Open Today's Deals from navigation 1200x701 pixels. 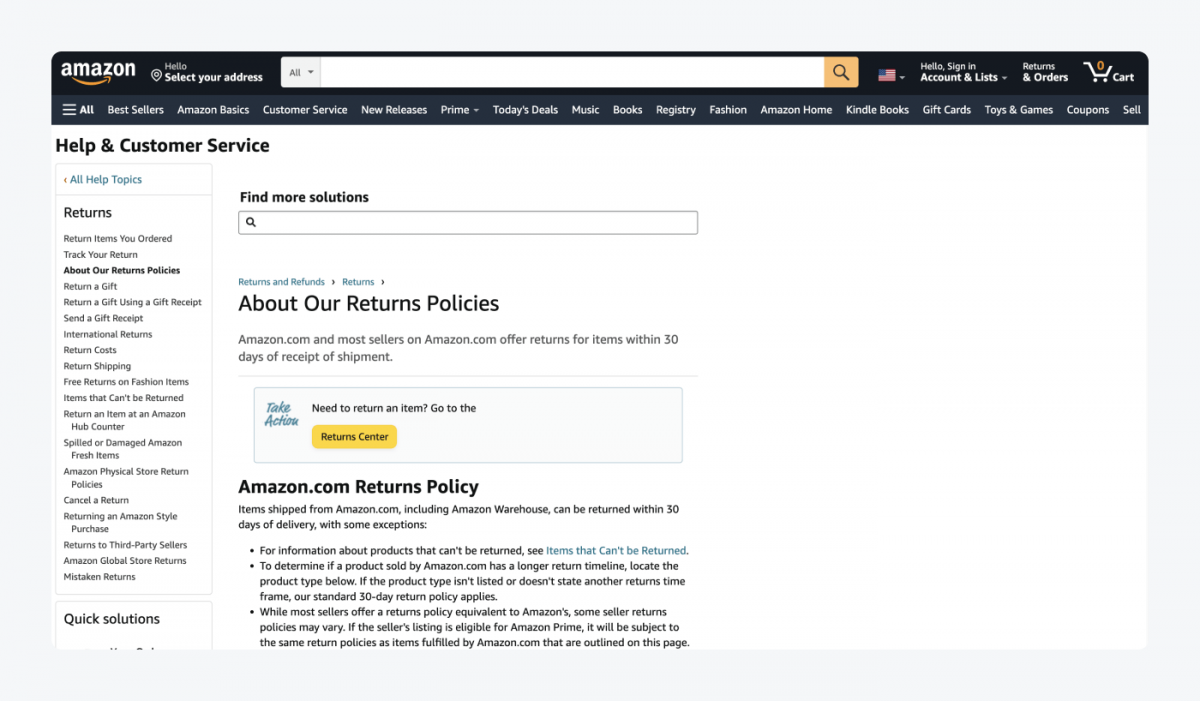pos(525,109)
